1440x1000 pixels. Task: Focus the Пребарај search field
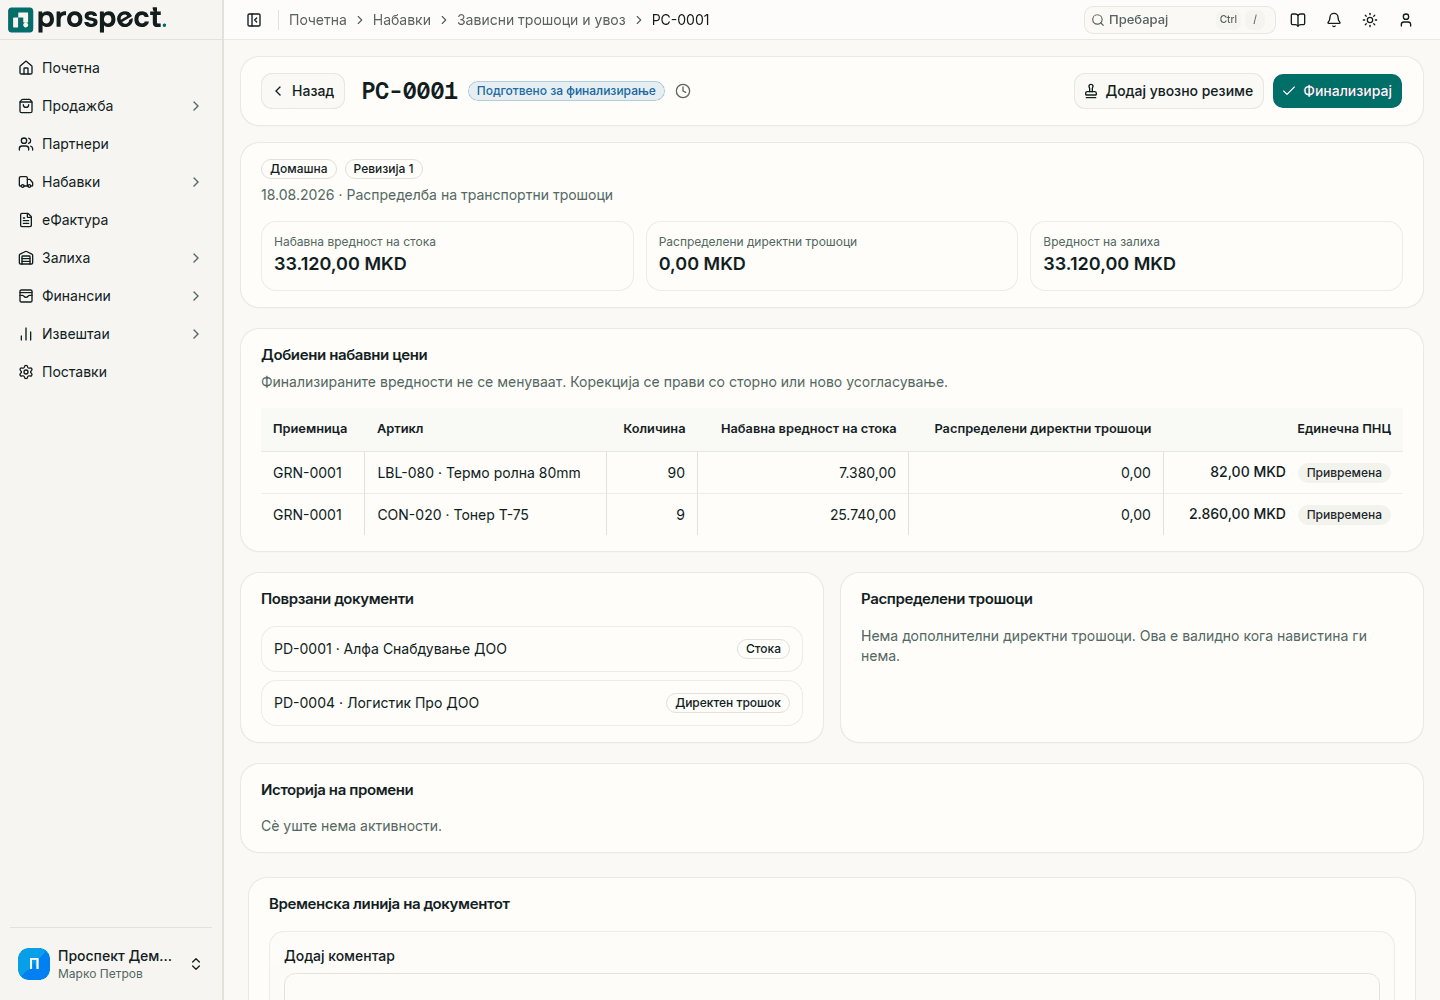[x=1179, y=20]
